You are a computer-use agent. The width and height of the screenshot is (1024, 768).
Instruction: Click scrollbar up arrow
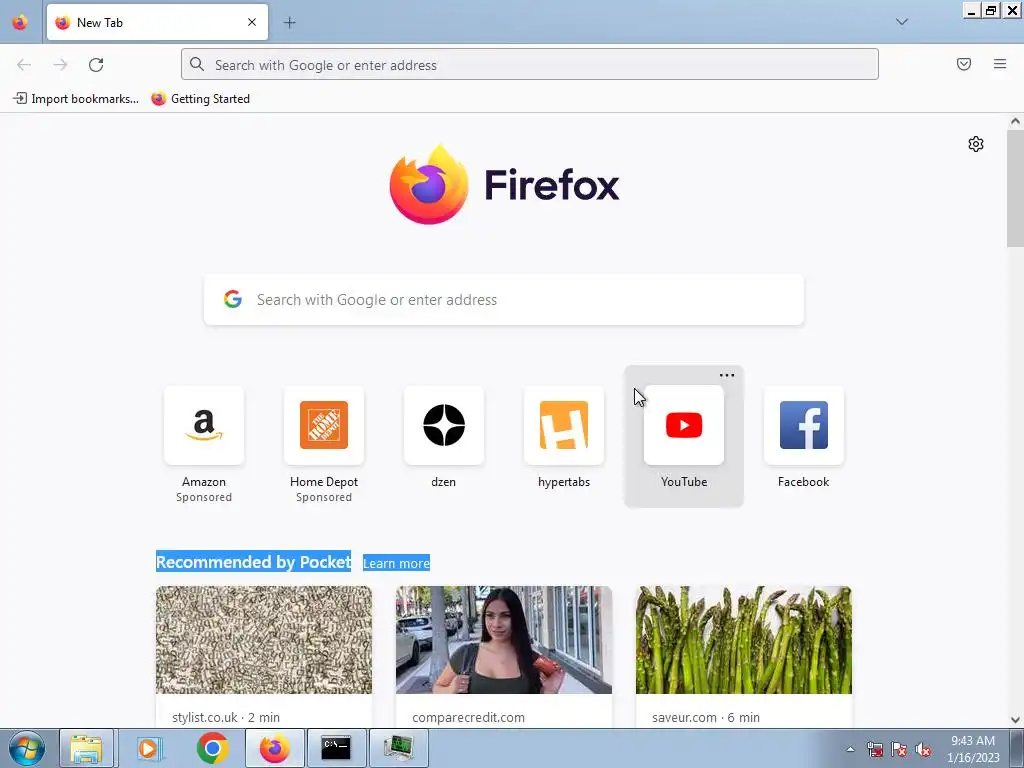pos(1015,121)
